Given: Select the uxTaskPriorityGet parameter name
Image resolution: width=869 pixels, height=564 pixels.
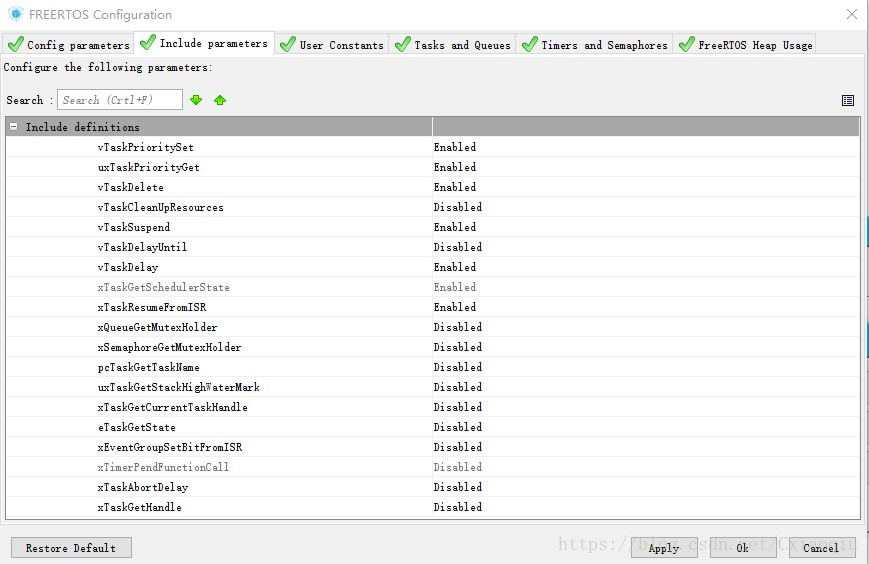Looking at the screenshot, I should [x=149, y=167].
